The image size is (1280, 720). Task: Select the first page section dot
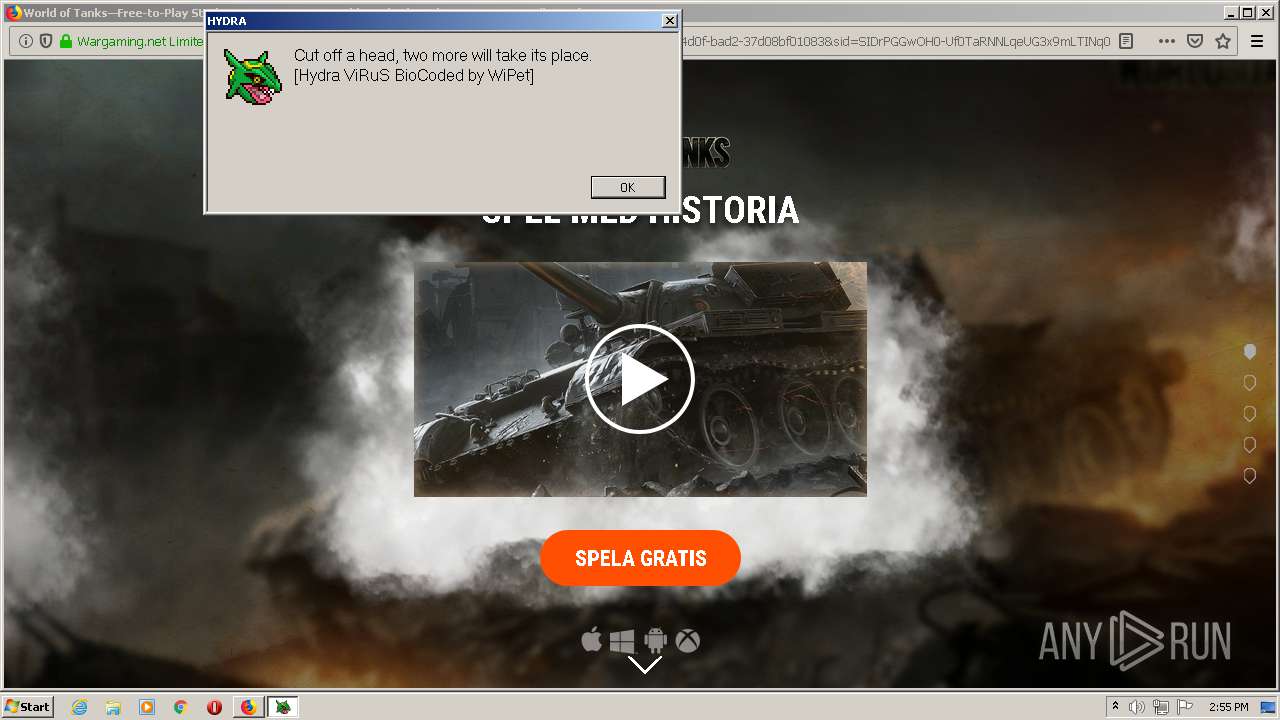[x=1250, y=352]
